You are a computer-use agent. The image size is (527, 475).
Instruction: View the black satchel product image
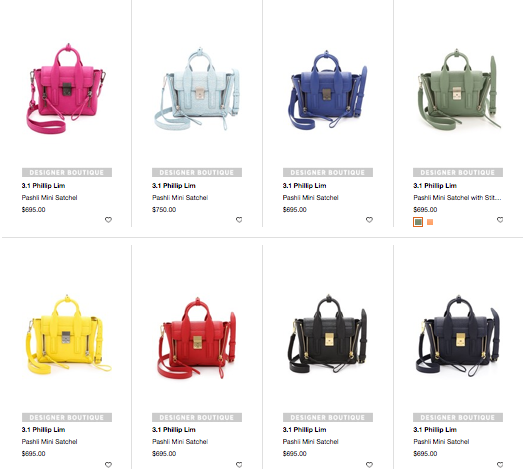tap(328, 334)
